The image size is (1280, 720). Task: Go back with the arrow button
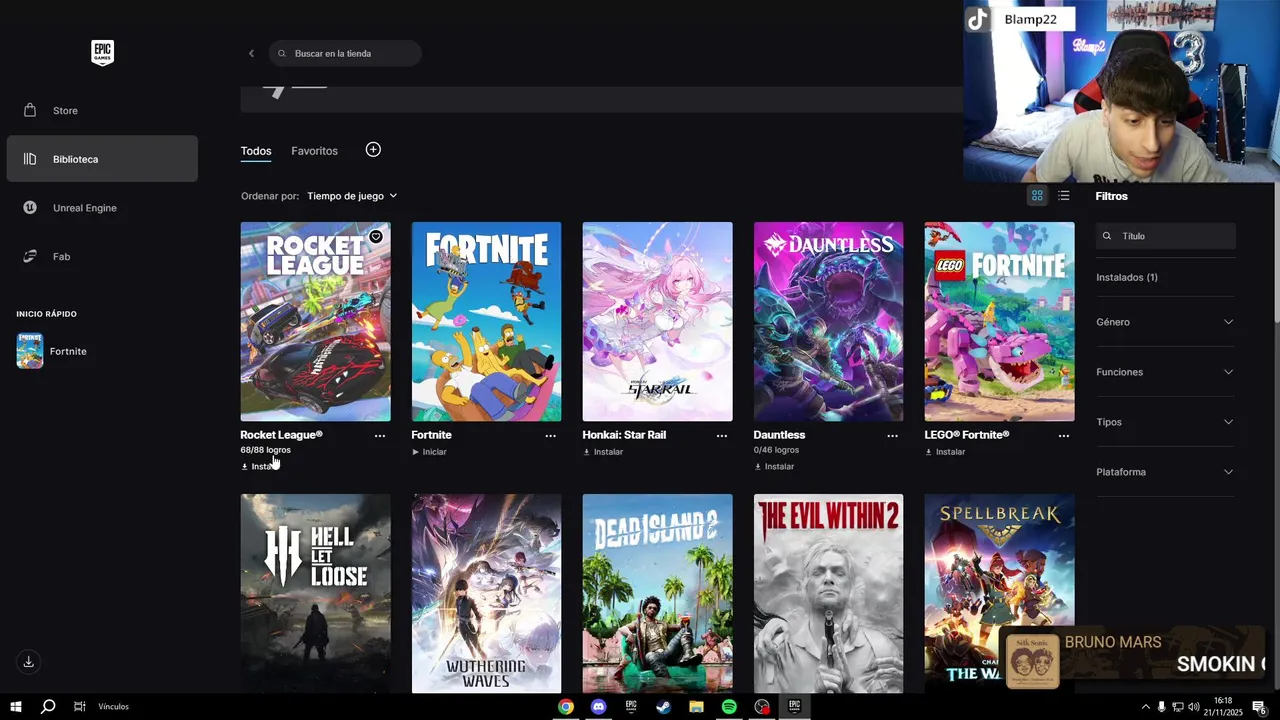pos(251,53)
